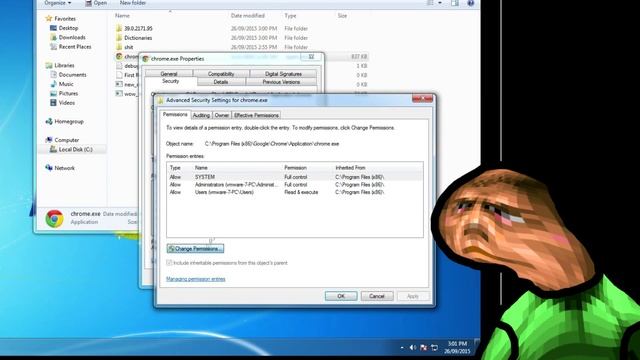The image size is (640, 360).
Task: Switch to the Auditing tab
Action: [x=201, y=116]
